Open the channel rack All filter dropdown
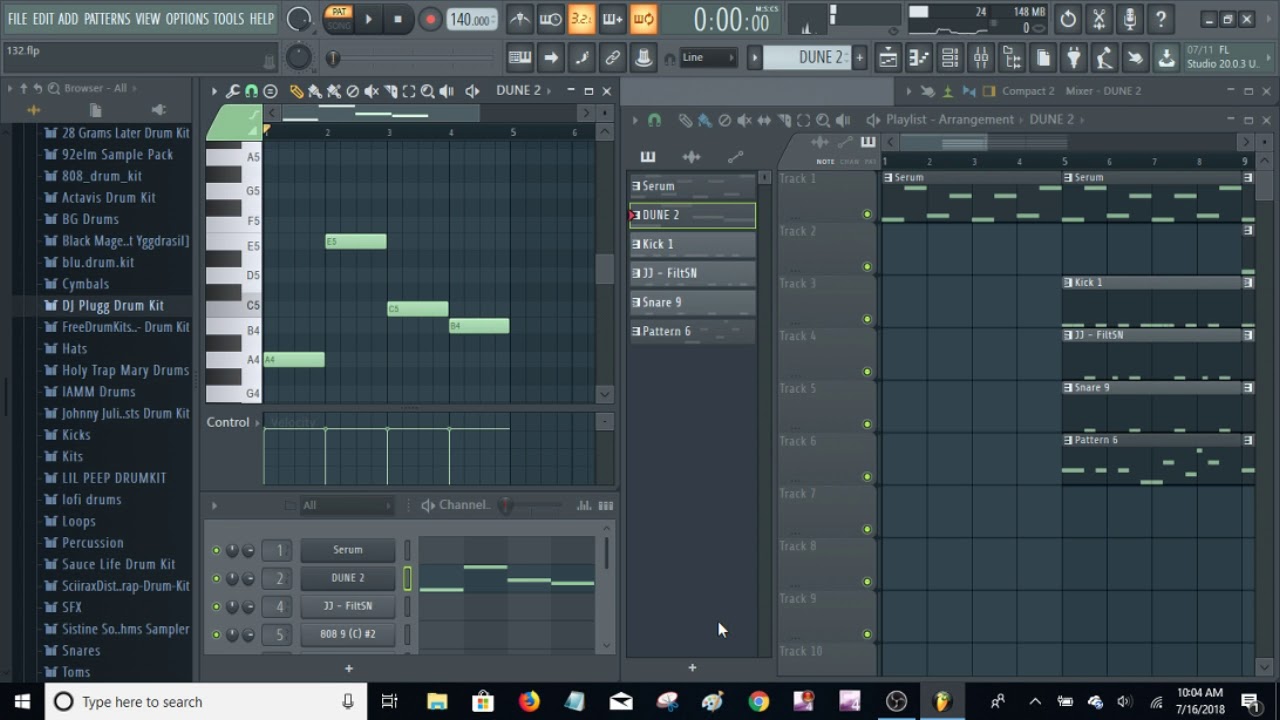The image size is (1280, 720). pos(345,506)
